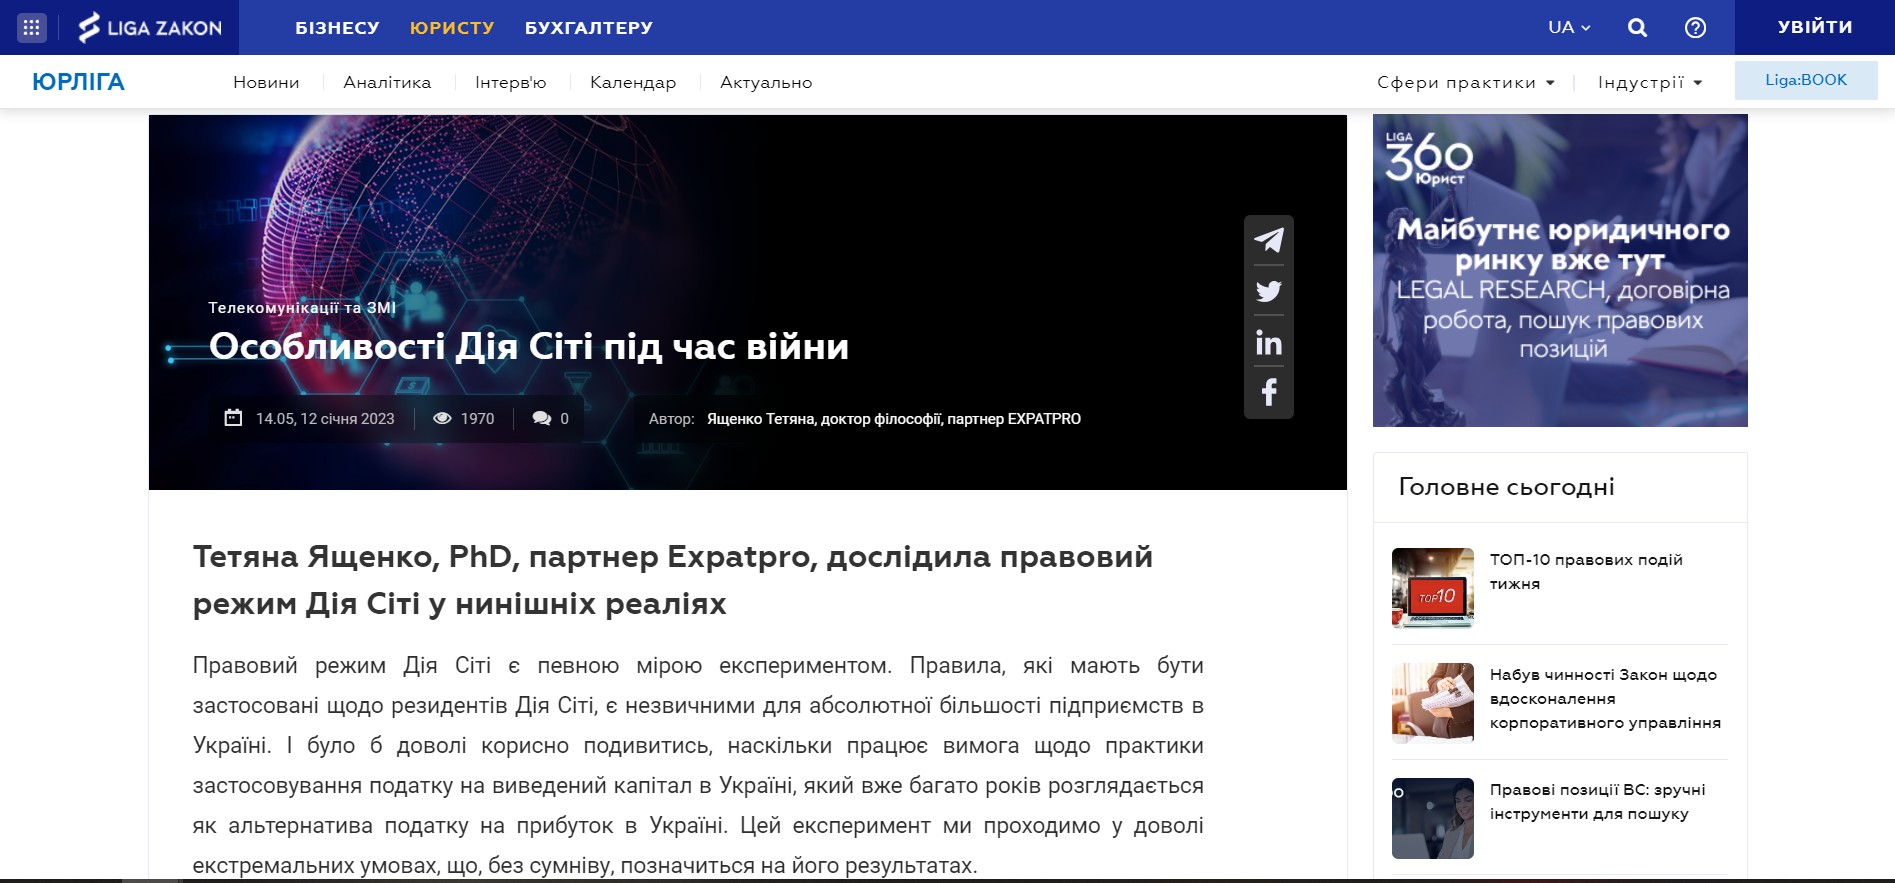Click the Головне сьогодні heading
Screen dimensions: 1895x883
pos(1506,487)
